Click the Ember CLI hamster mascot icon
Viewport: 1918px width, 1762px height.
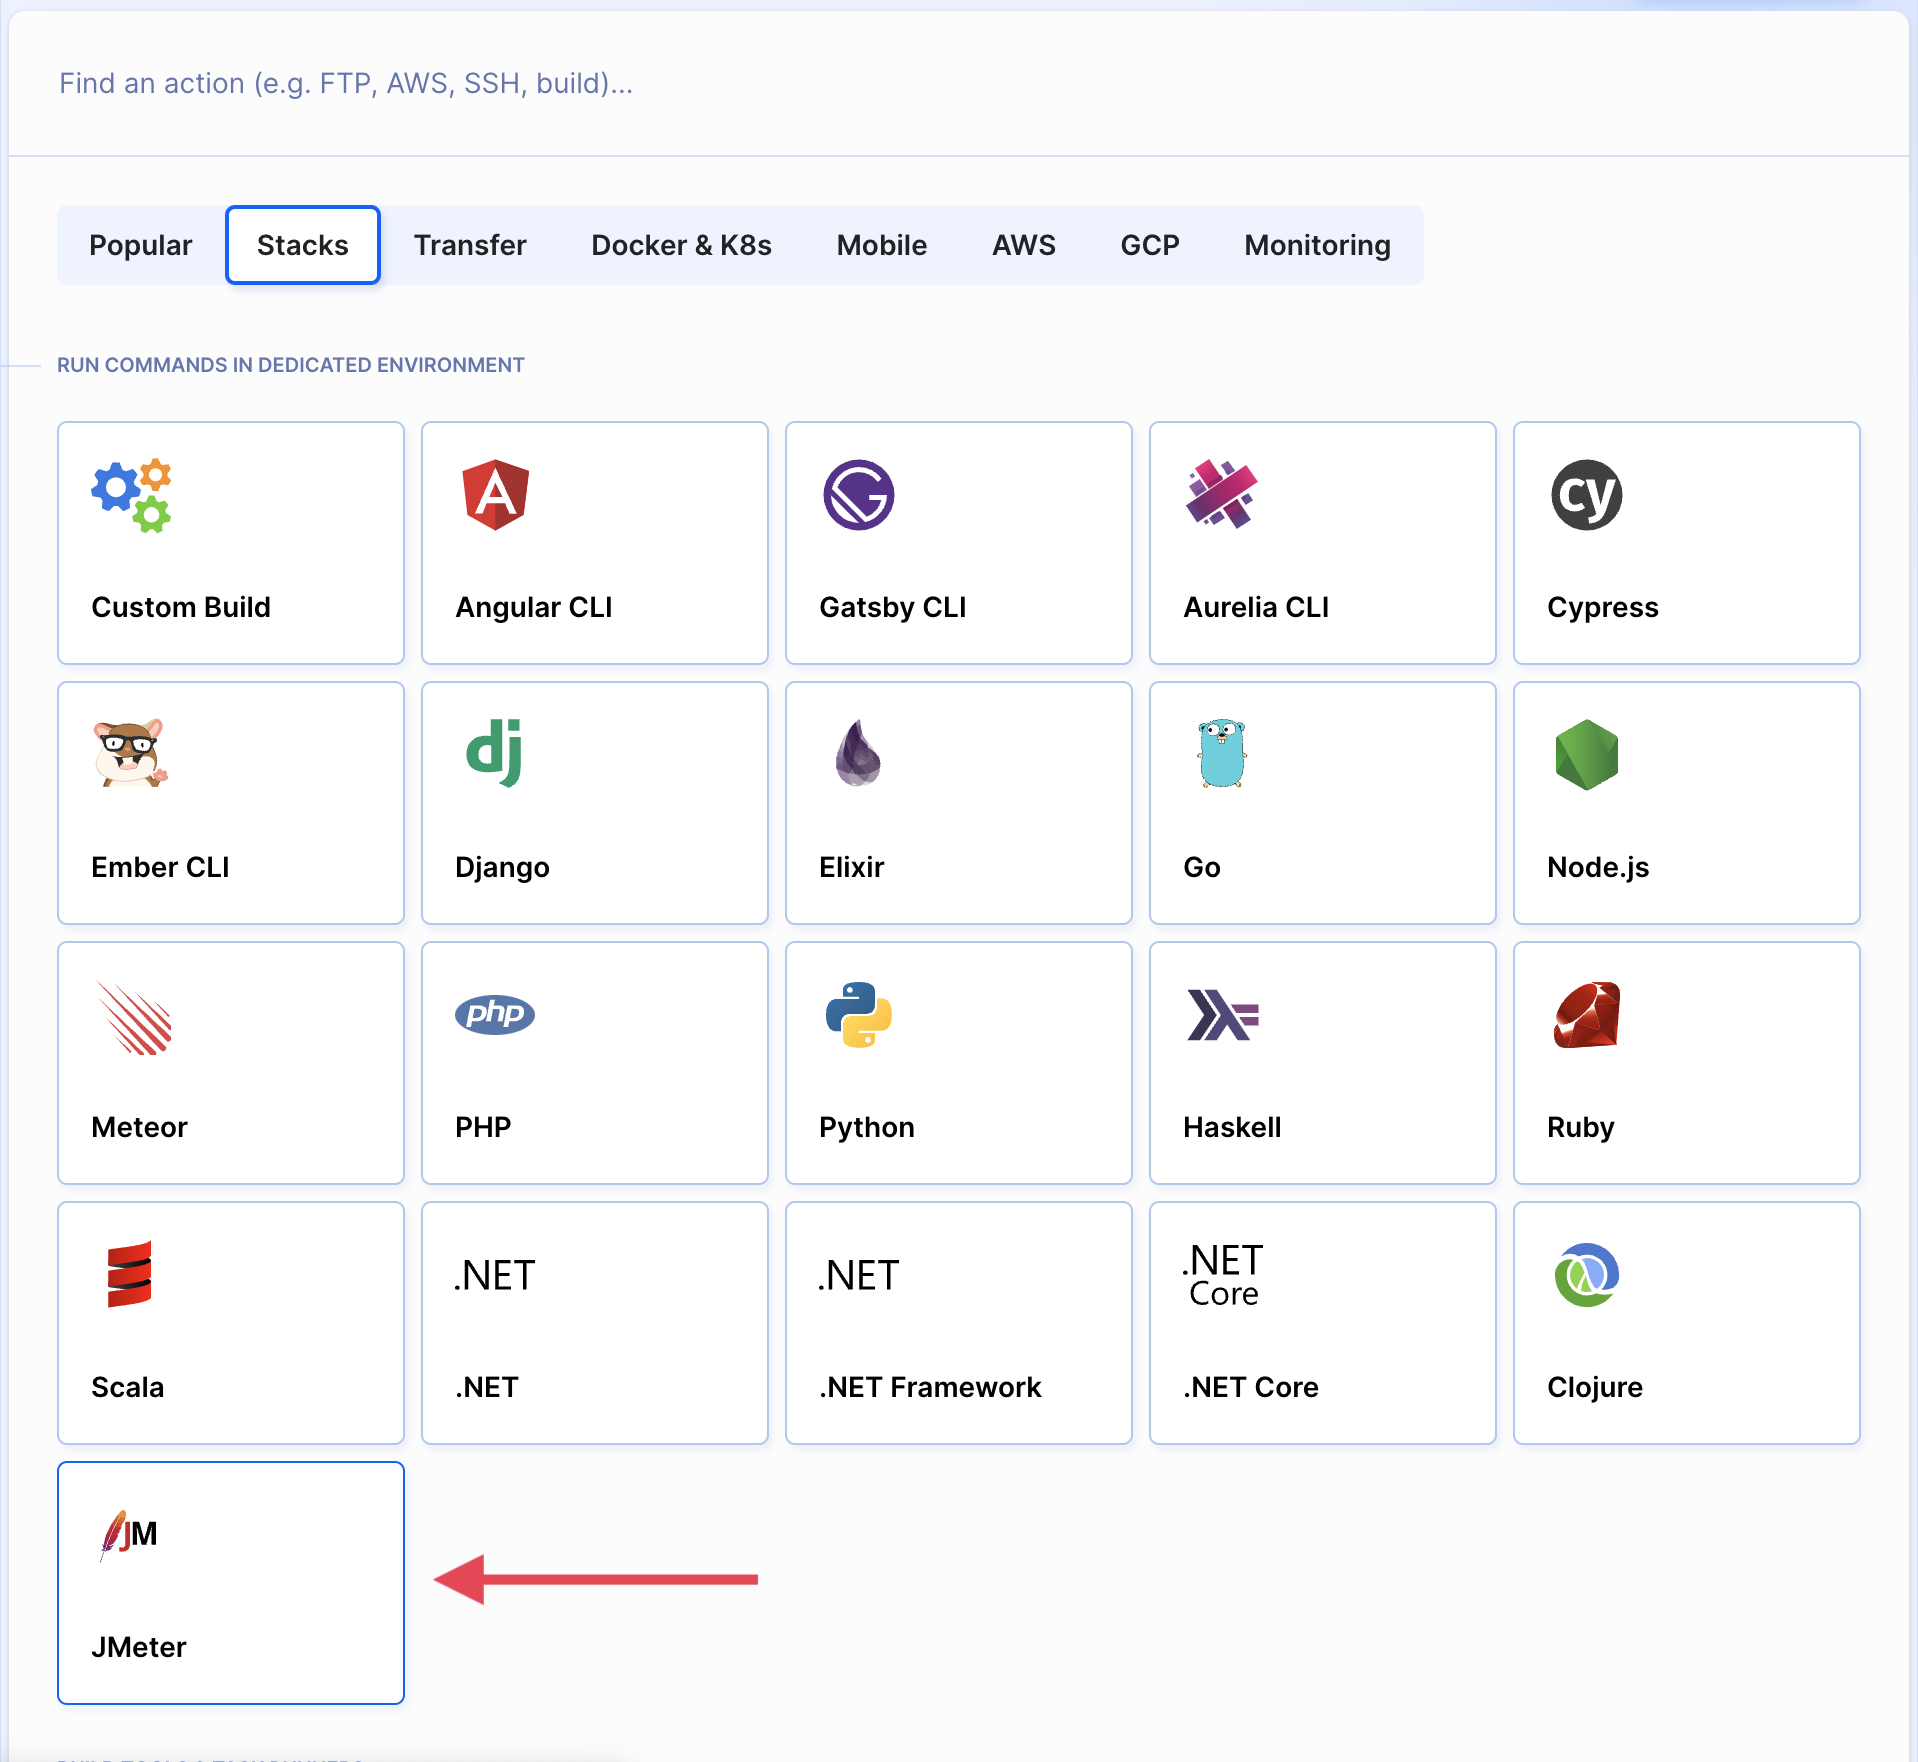131,753
